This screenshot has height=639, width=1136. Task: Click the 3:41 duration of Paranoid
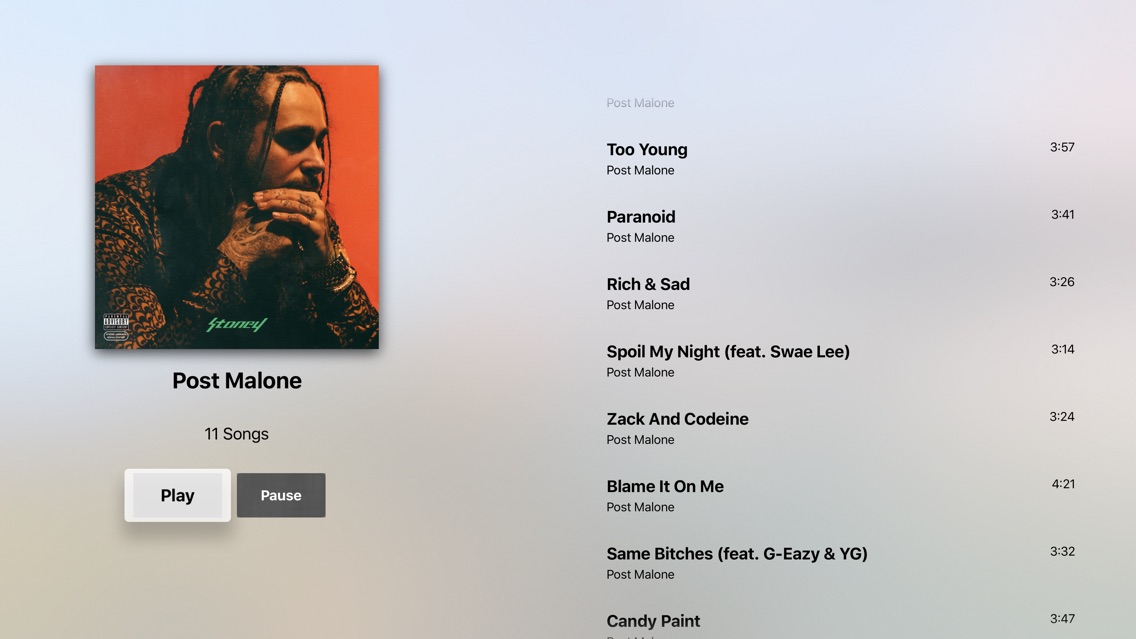1063,214
